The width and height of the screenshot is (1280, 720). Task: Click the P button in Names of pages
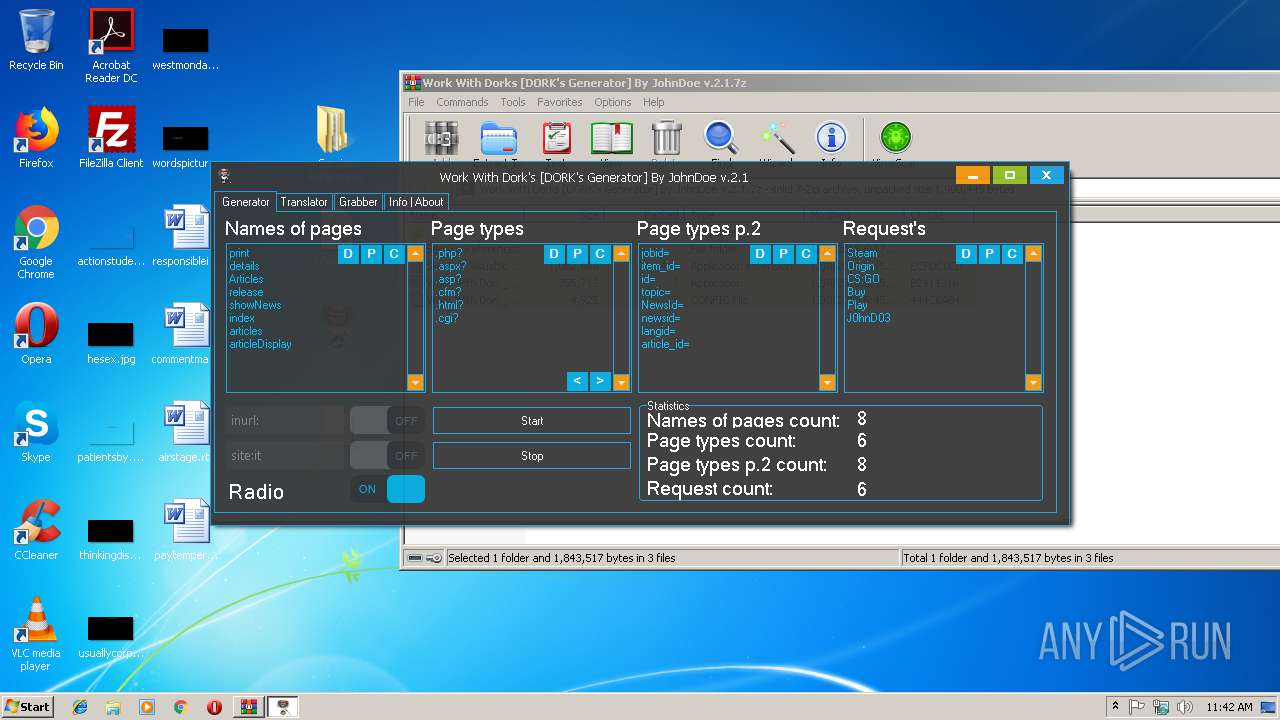tap(371, 254)
